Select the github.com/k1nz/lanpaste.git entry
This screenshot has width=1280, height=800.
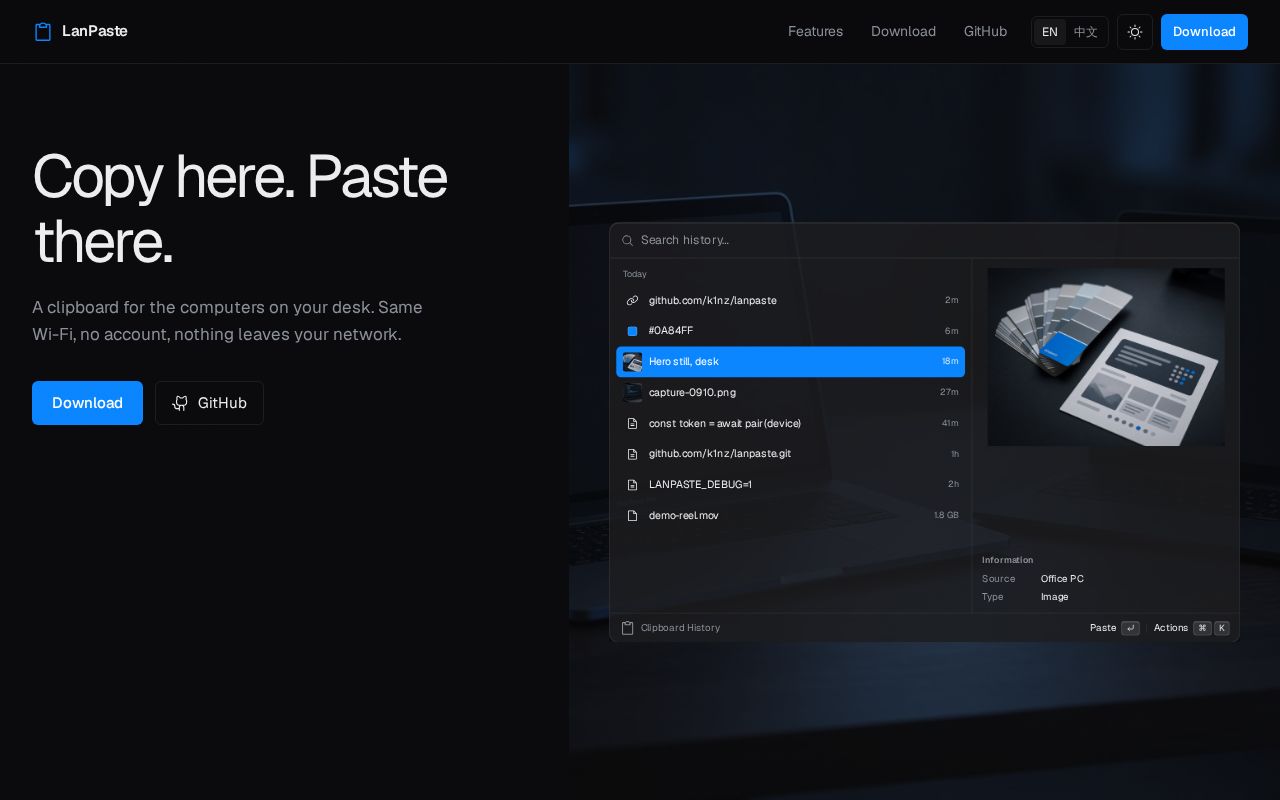tap(790, 454)
